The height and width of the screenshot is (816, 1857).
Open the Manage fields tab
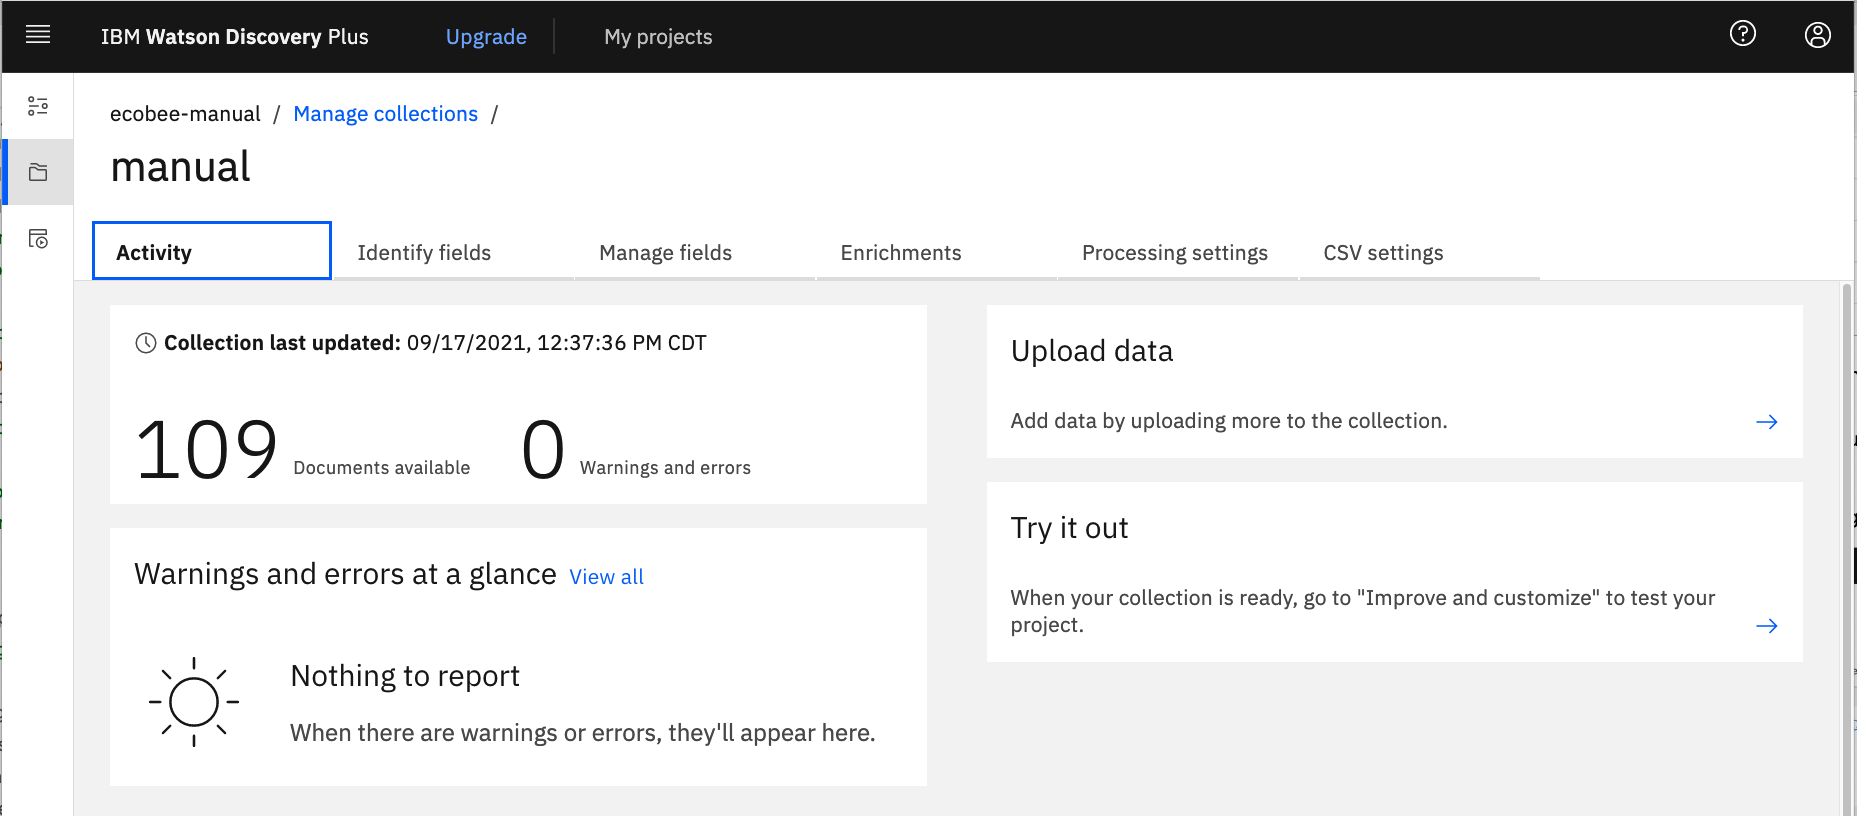tap(696, 253)
